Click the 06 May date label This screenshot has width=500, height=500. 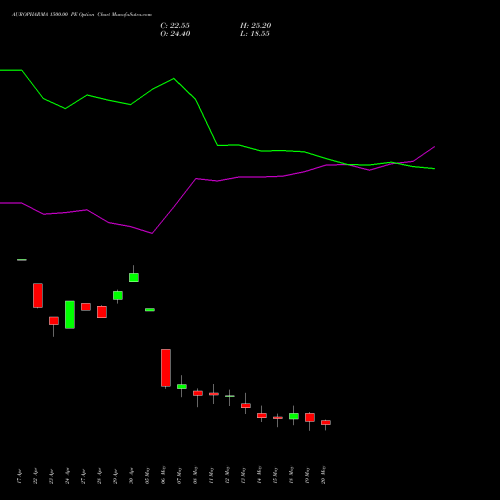[x=164, y=476]
